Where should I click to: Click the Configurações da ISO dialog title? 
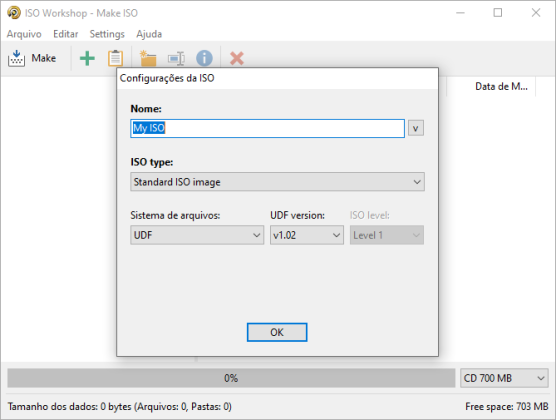(167, 78)
